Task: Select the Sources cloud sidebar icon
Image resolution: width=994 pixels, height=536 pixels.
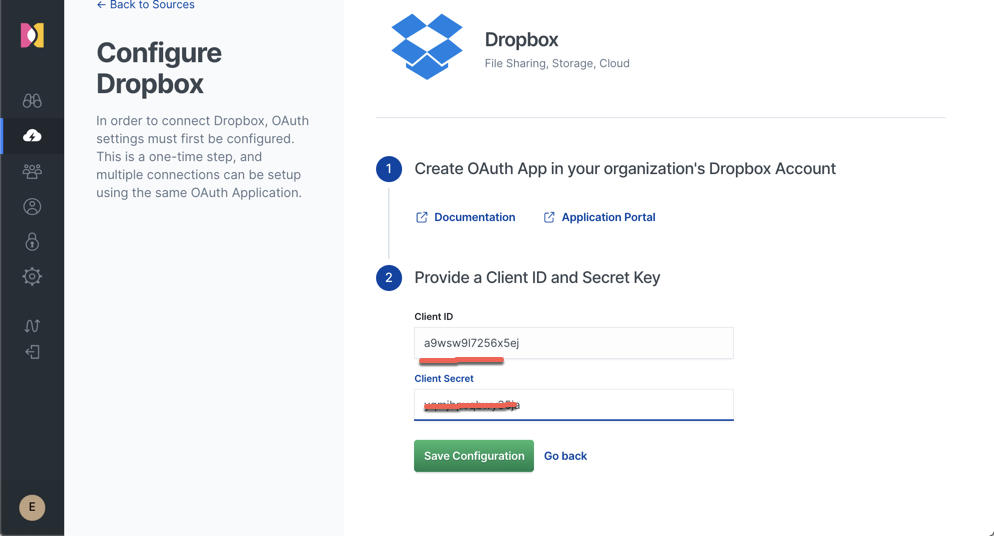Action: [x=32, y=136]
